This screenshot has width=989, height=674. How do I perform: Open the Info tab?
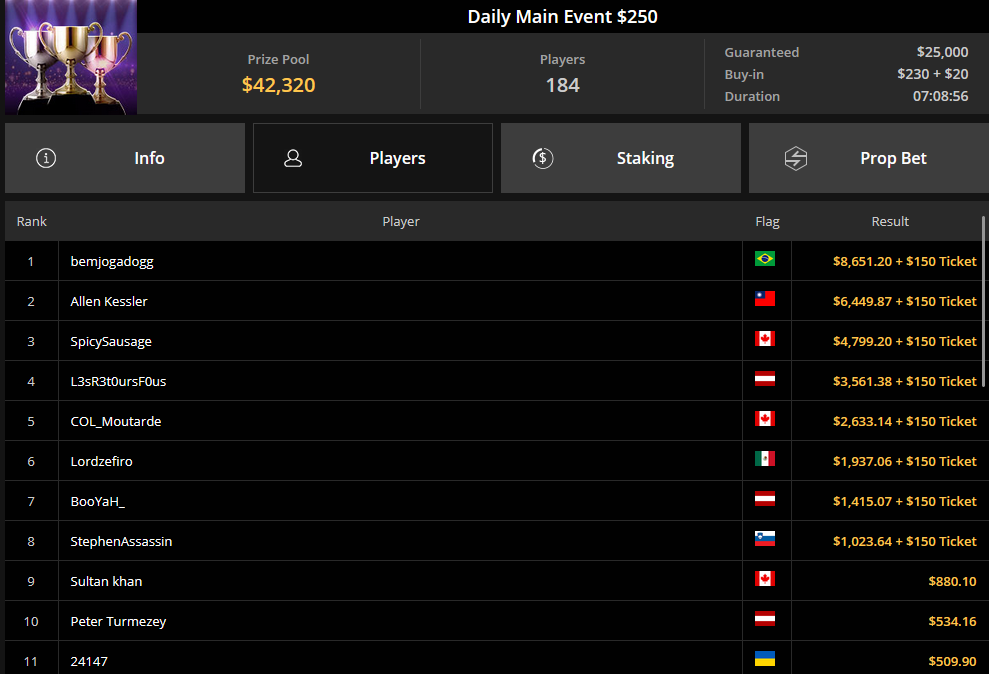125,158
